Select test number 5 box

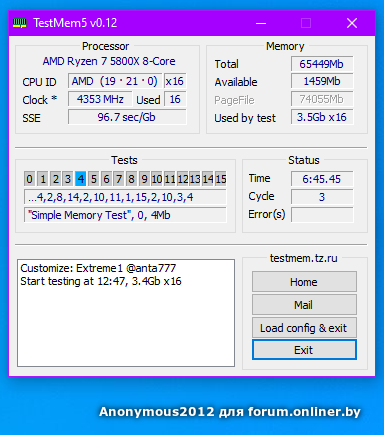coord(93,179)
